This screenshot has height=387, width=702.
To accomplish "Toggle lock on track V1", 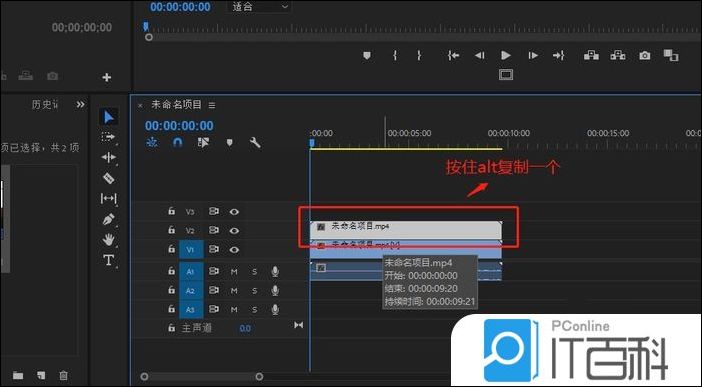I will [x=171, y=249].
